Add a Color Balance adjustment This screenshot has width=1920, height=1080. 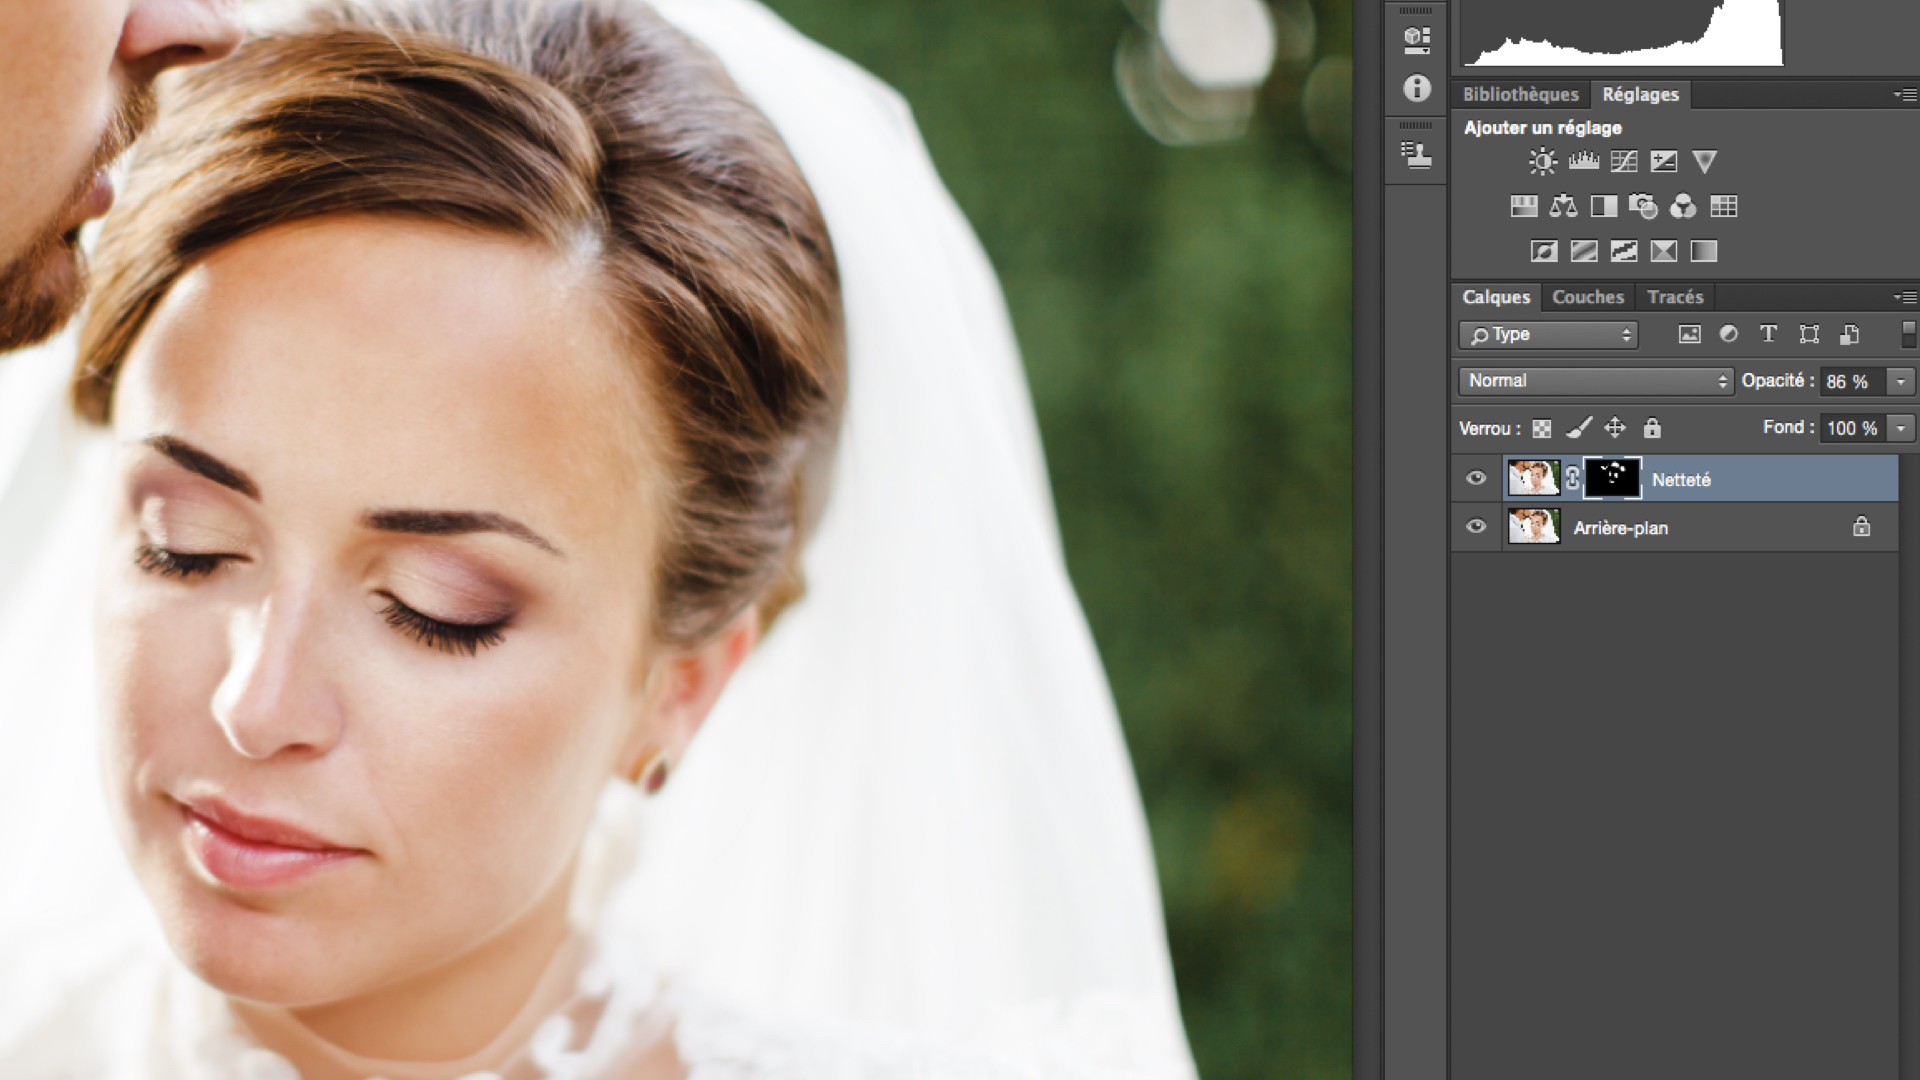[x=1564, y=207]
